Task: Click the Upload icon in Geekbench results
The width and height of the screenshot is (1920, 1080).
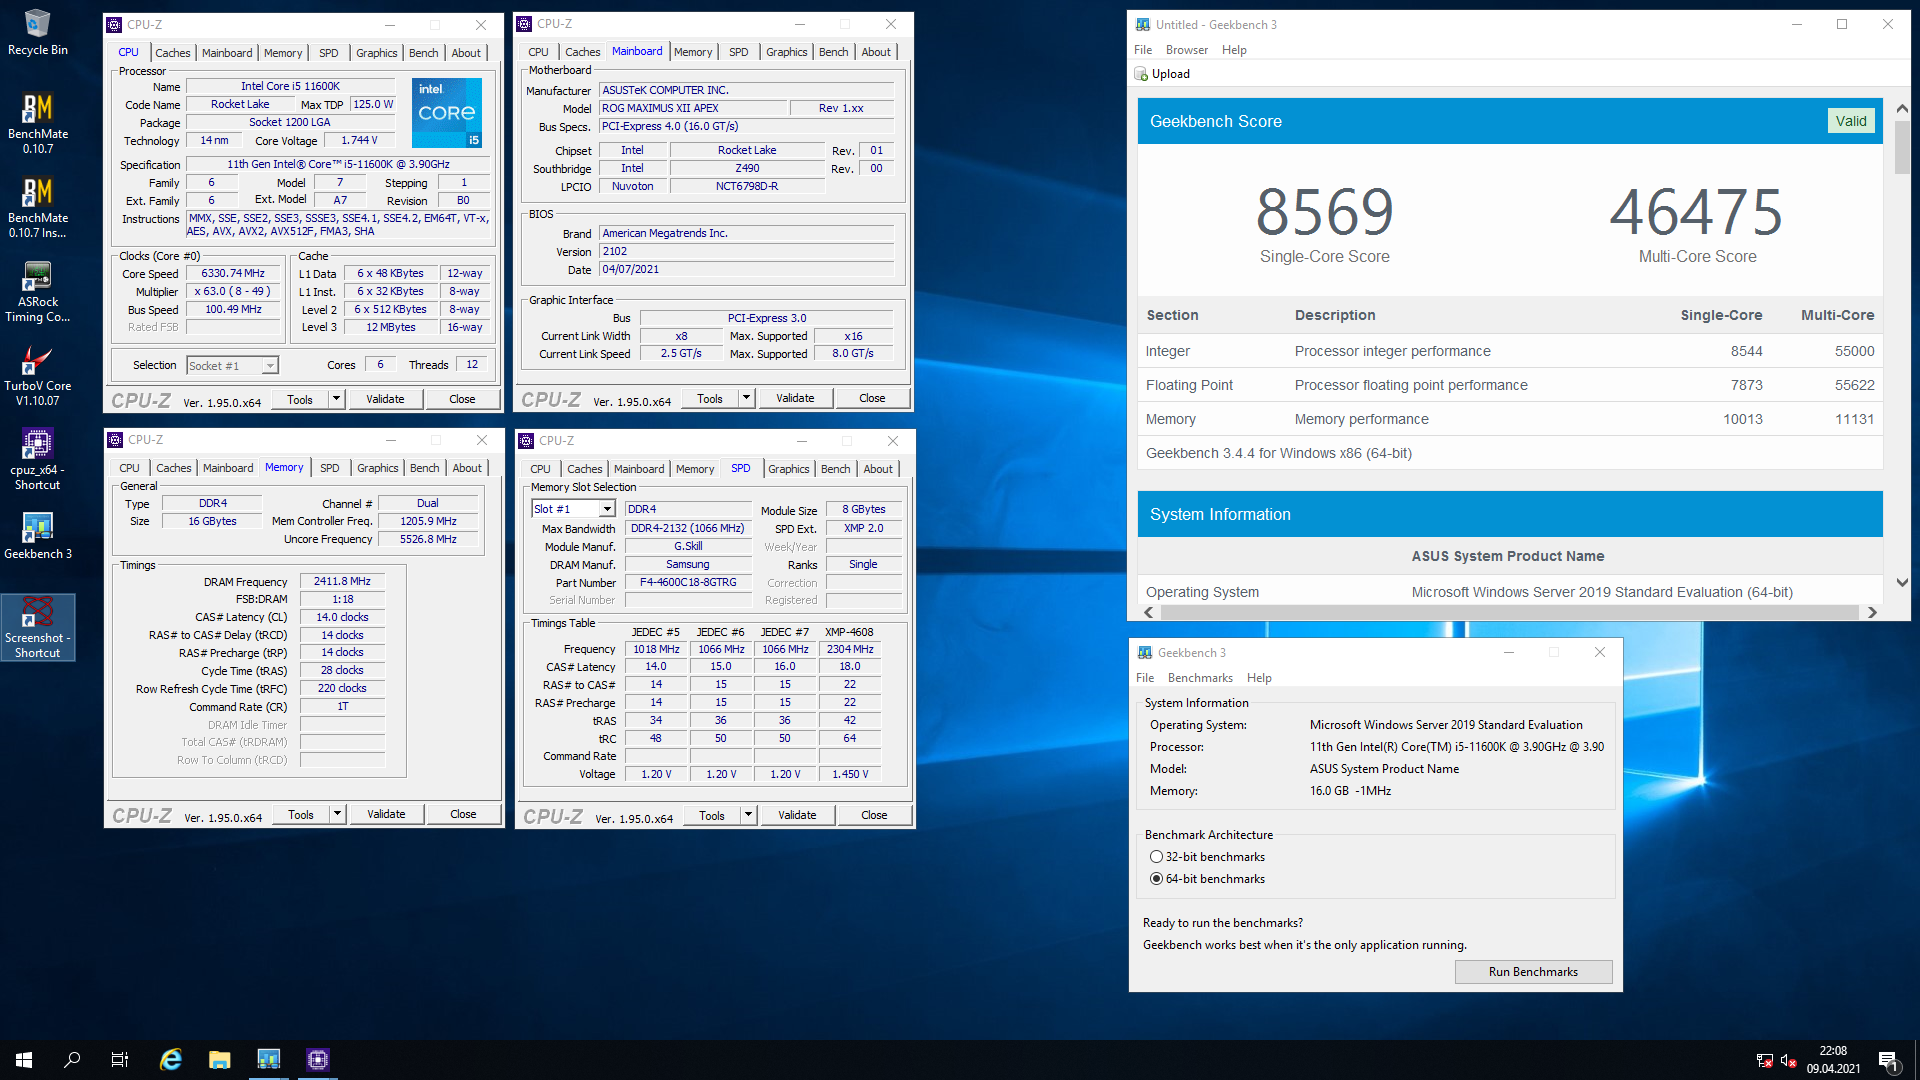Action: (x=1141, y=74)
